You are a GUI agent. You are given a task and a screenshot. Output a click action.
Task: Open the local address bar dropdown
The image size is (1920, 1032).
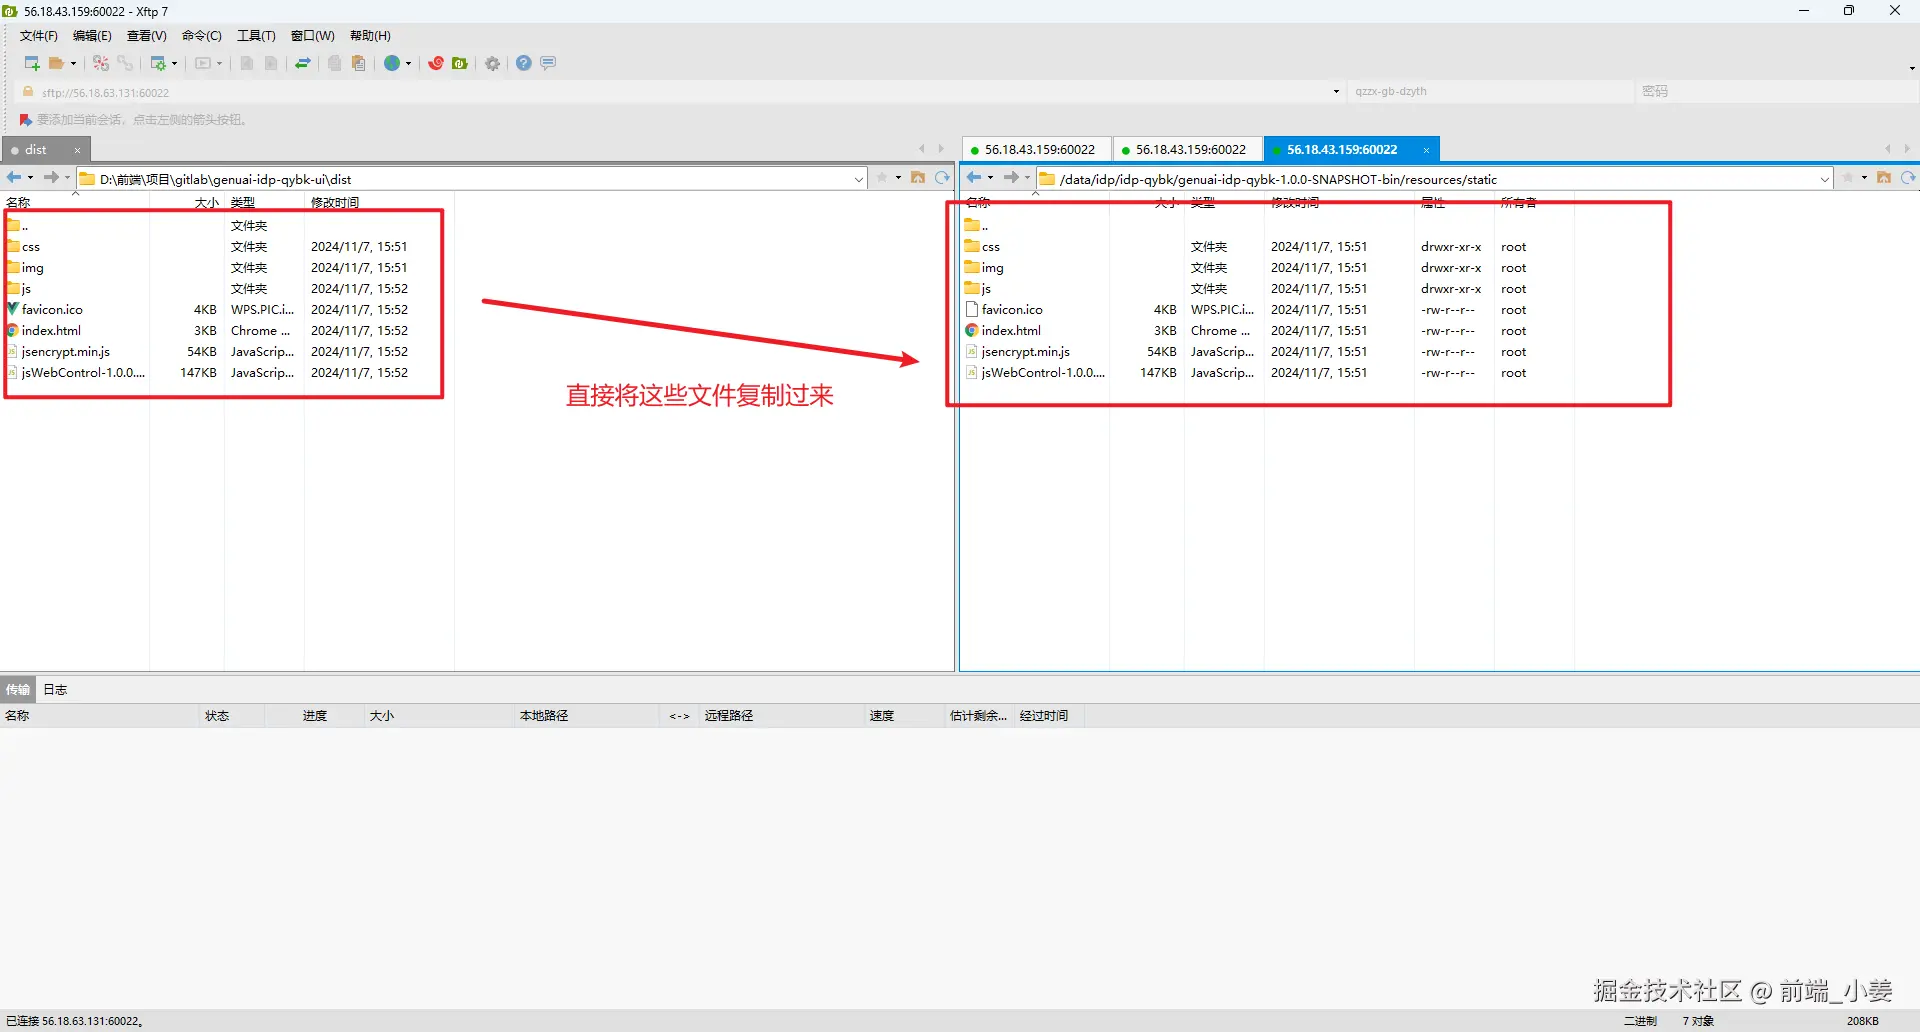pos(858,178)
